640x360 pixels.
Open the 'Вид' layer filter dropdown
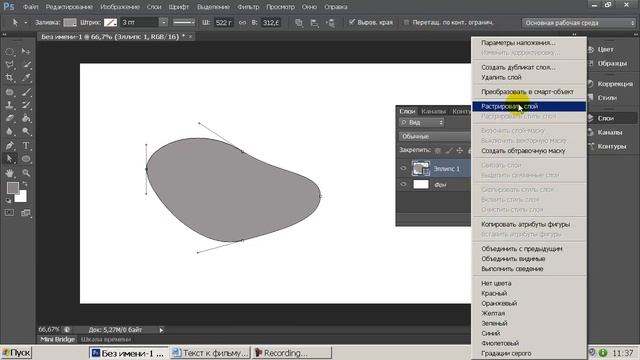click(x=422, y=122)
